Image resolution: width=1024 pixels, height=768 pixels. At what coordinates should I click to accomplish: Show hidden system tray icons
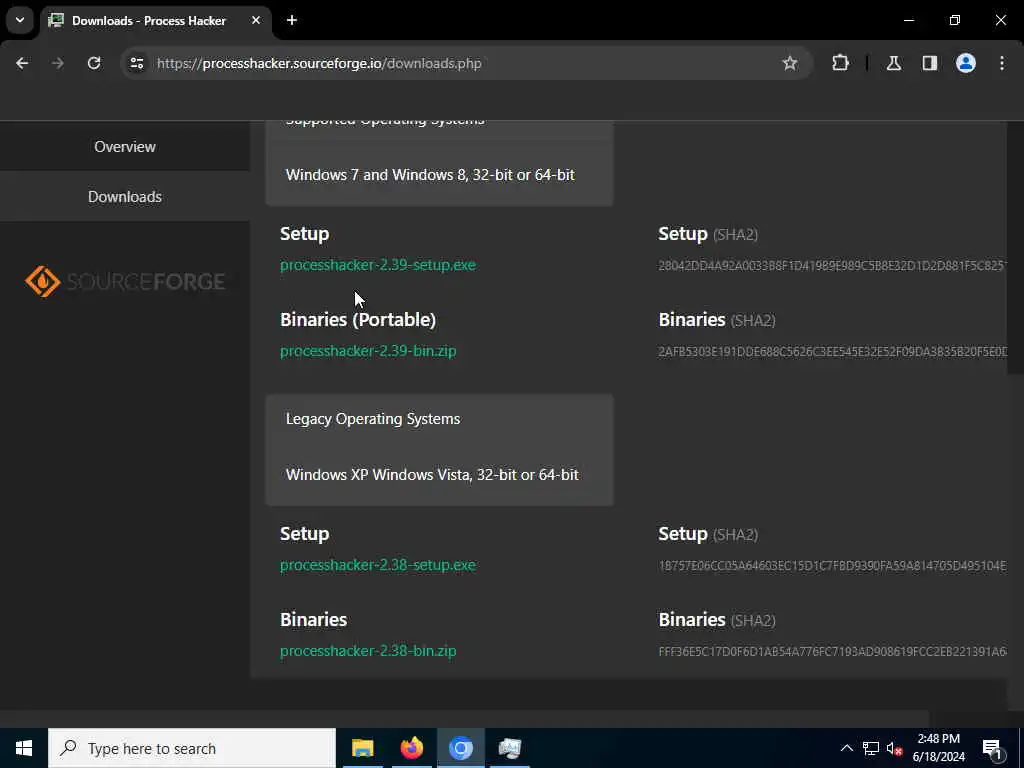tap(846, 748)
